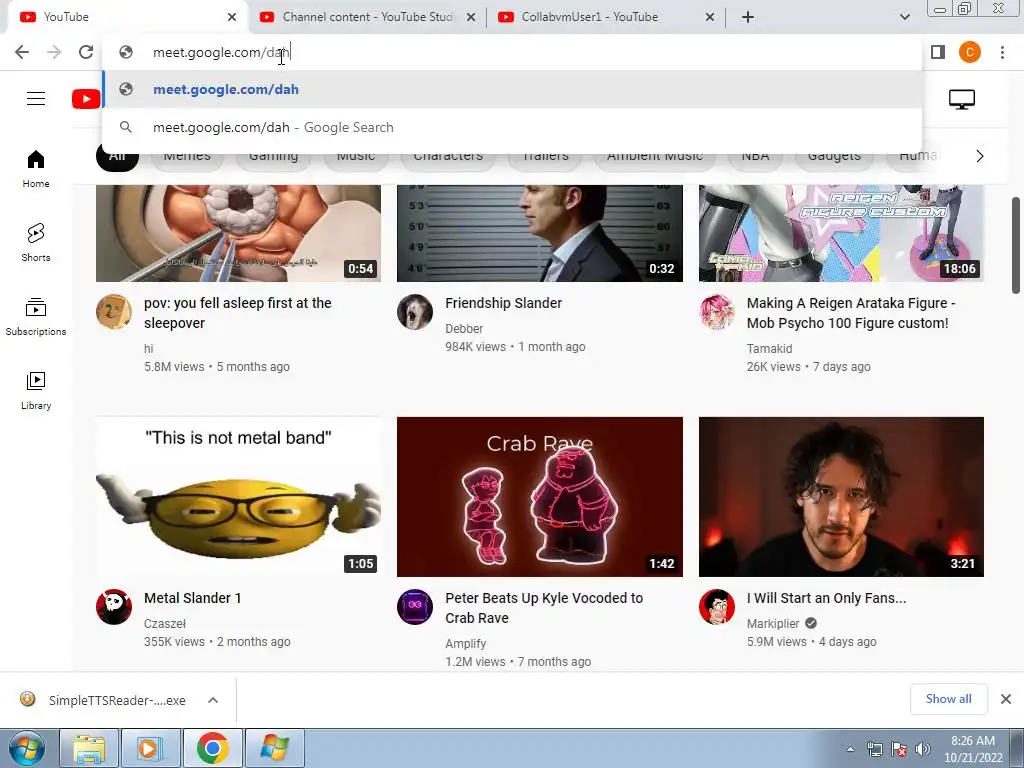Open the orange profile avatar C

pos(970,52)
